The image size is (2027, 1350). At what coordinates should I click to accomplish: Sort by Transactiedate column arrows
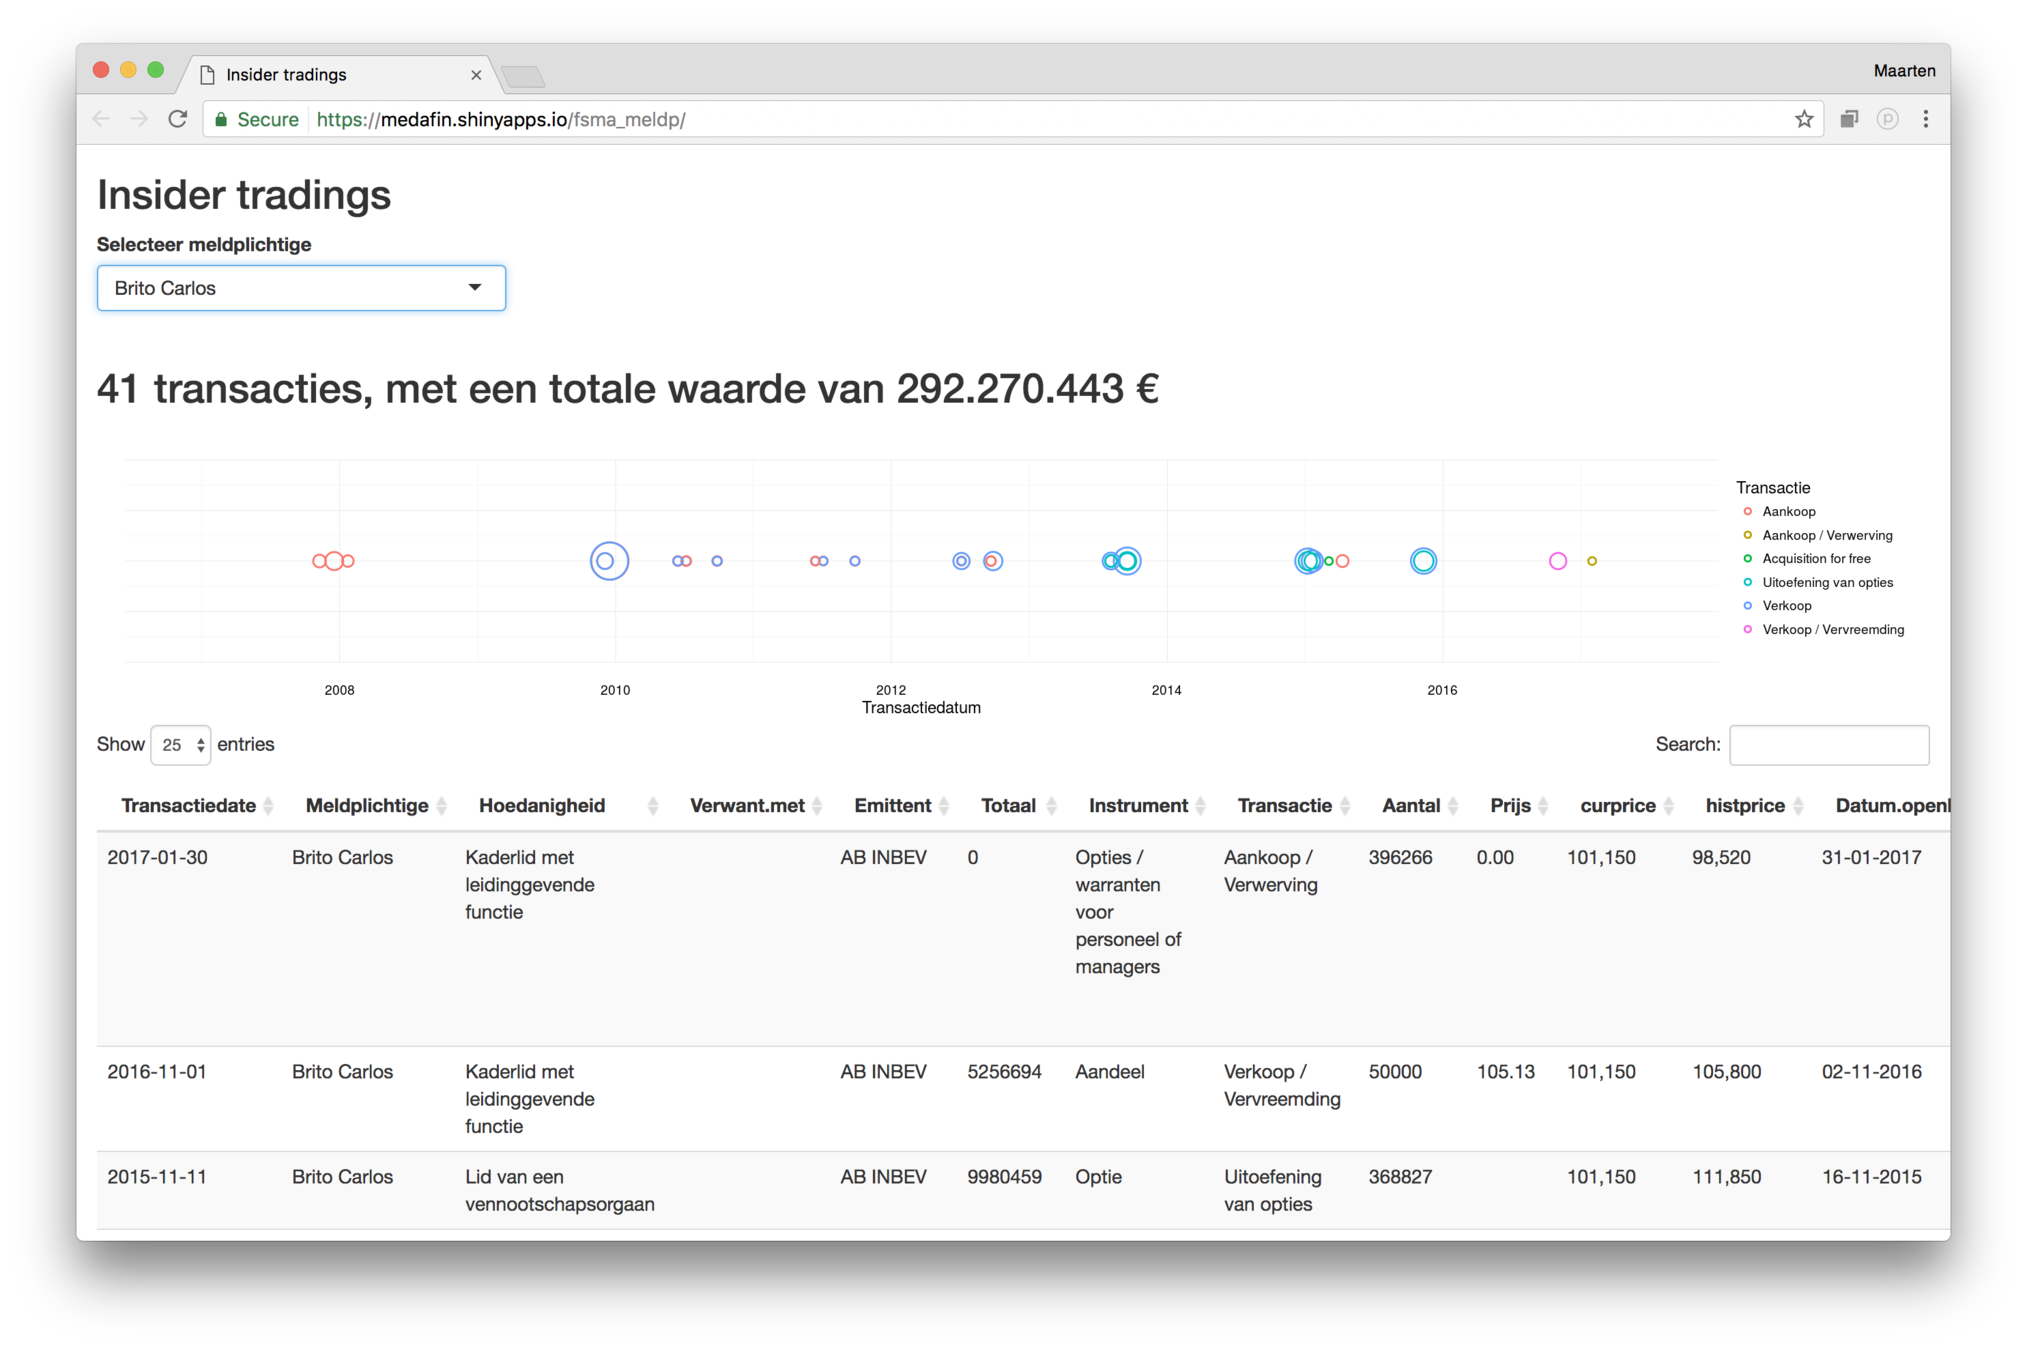268,806
